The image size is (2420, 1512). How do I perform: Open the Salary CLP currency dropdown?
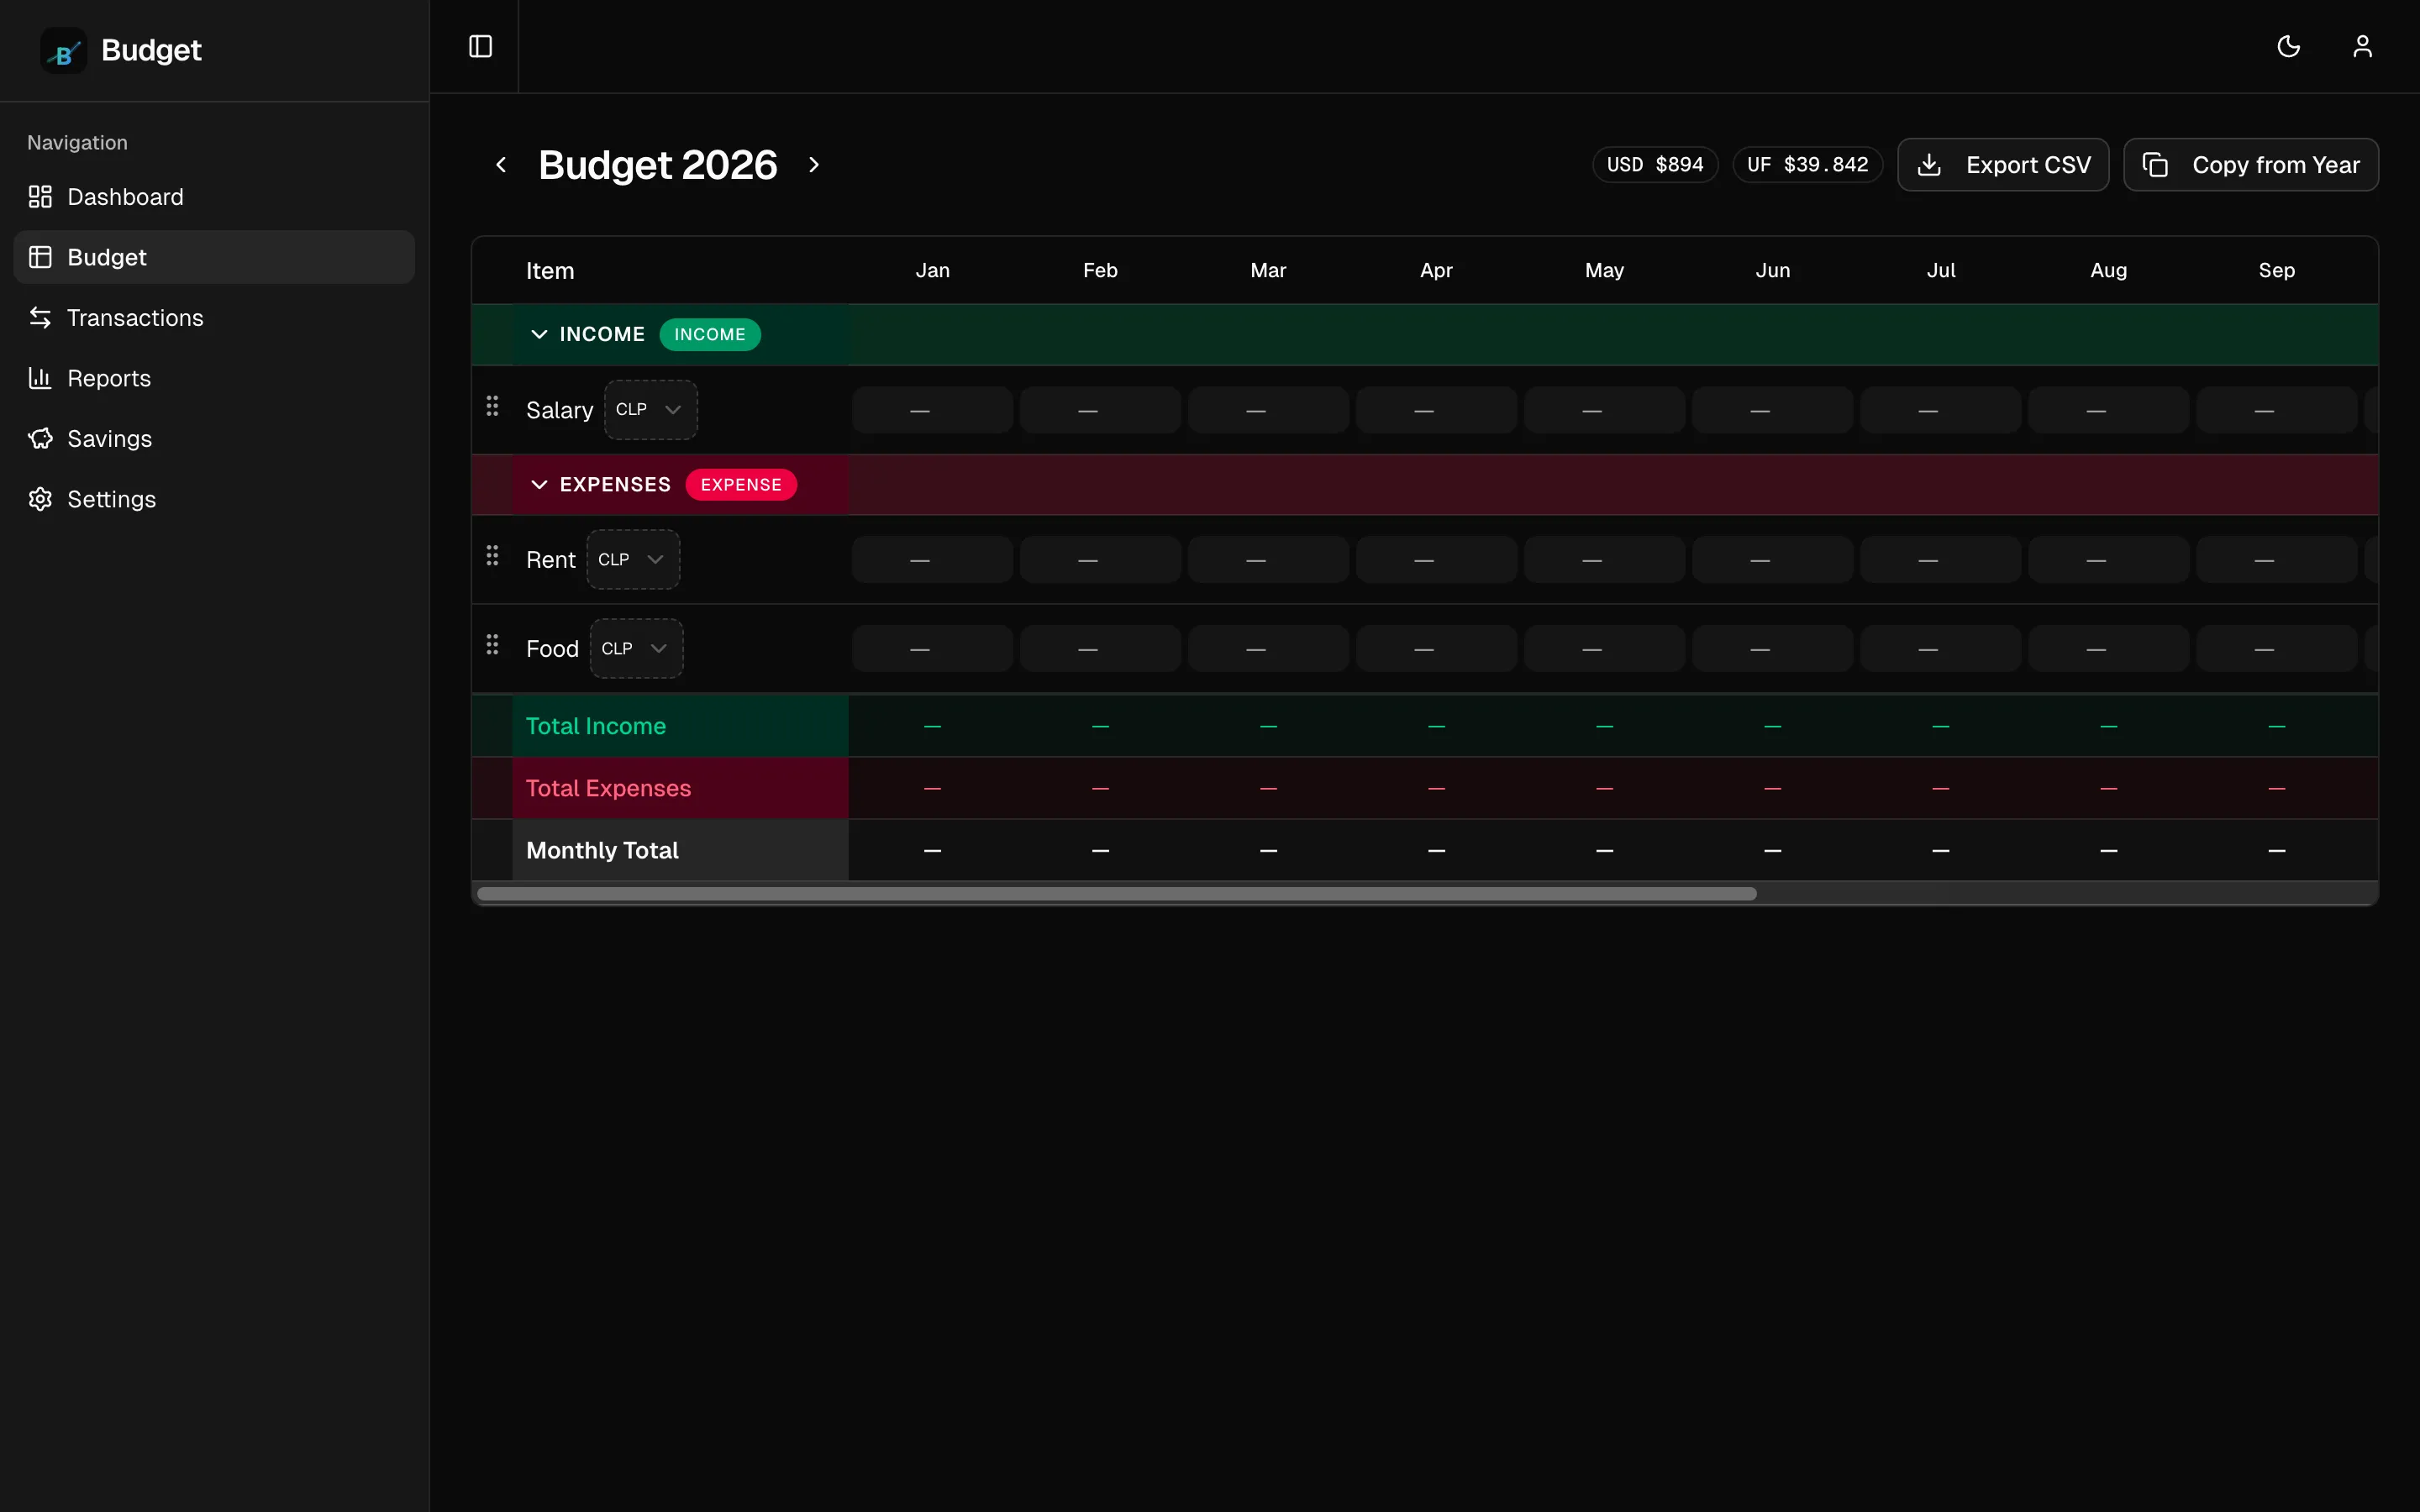(650, 409)
